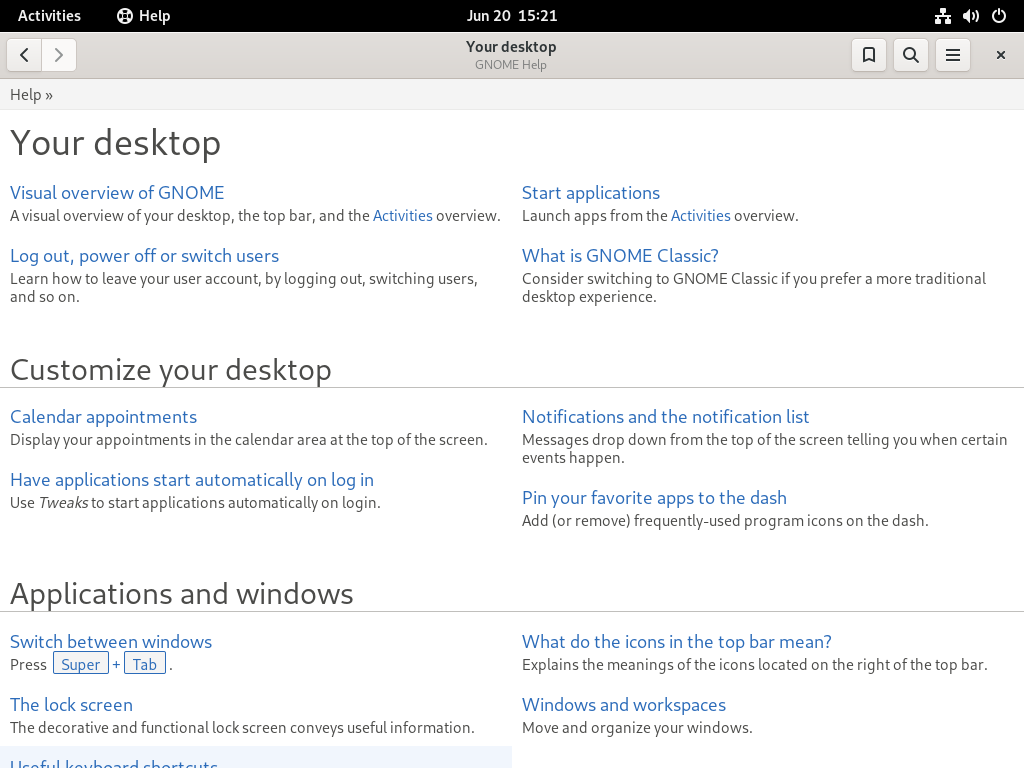Click the volume speaker icon
1024x768 pixels.
pyautogui.click(x=970, y=16)
